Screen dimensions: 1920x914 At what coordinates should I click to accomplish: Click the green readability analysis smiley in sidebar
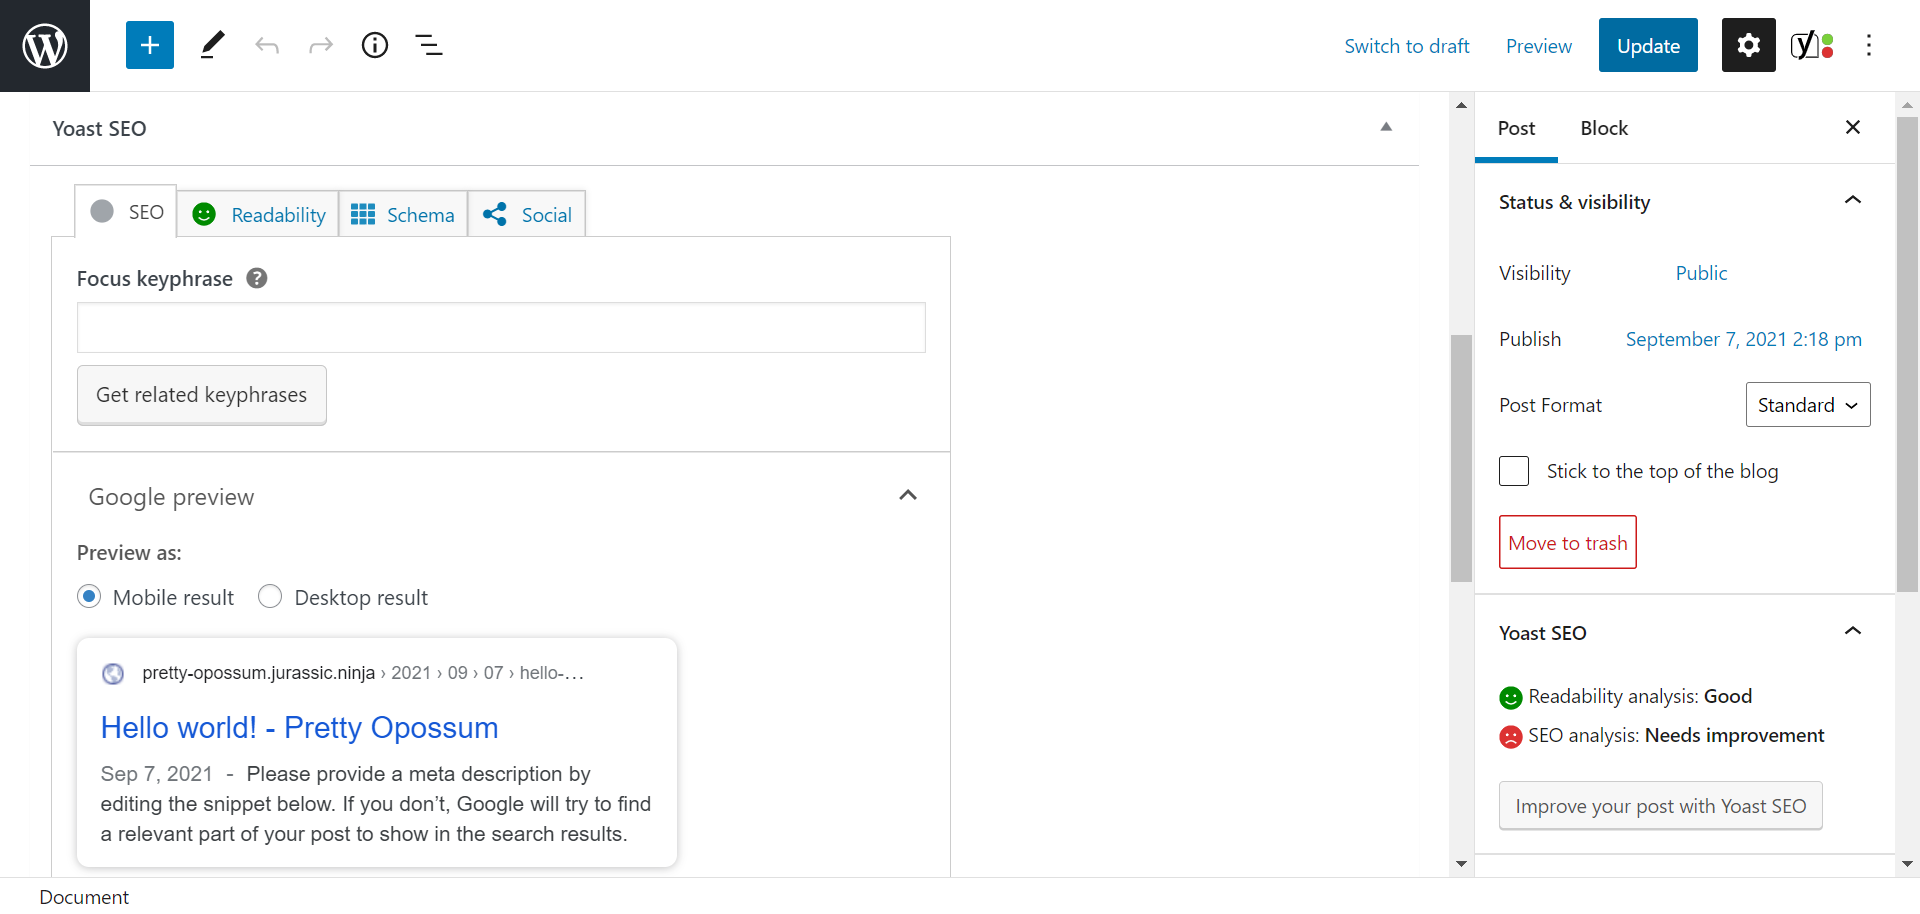coord(1511,698)
